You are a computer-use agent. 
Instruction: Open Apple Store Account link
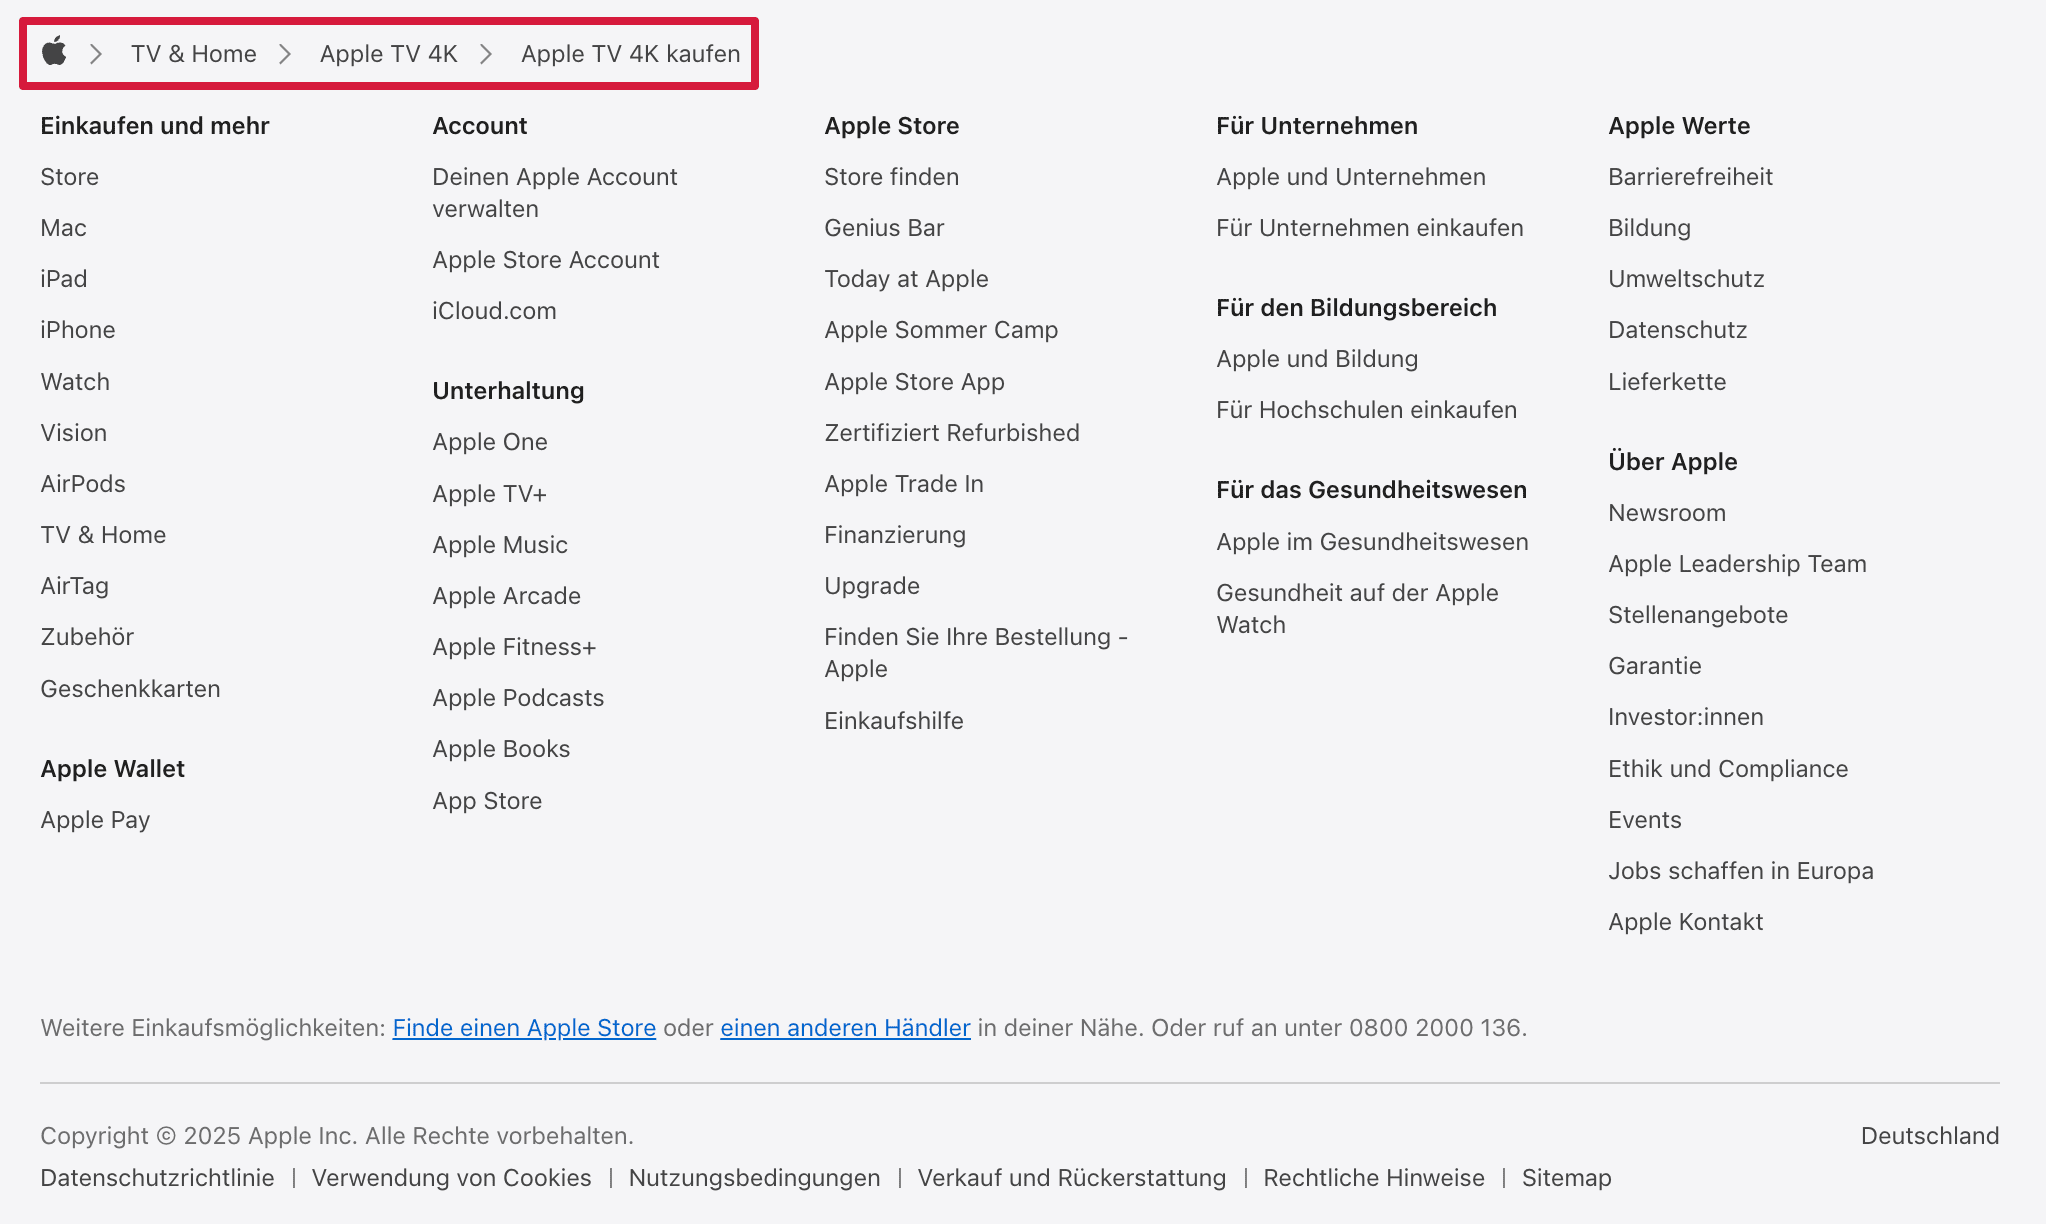[546, 260]
